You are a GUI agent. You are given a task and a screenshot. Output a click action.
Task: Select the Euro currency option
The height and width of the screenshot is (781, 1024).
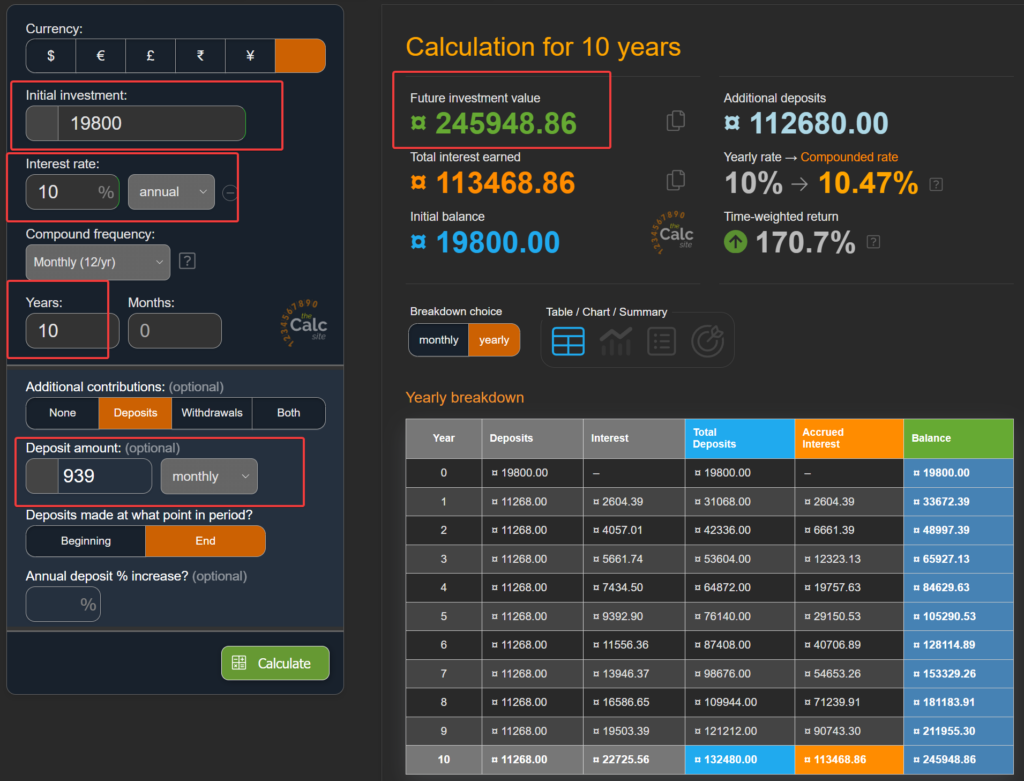point(101,56)
